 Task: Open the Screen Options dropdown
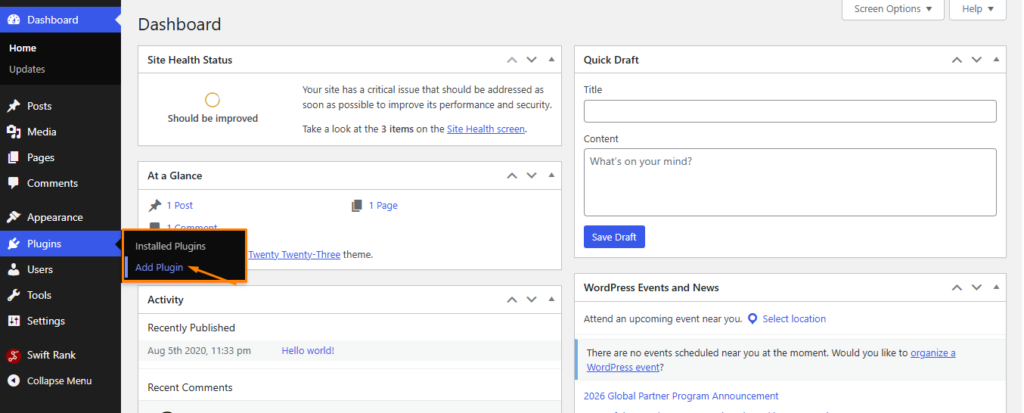(x=893, y=9)
